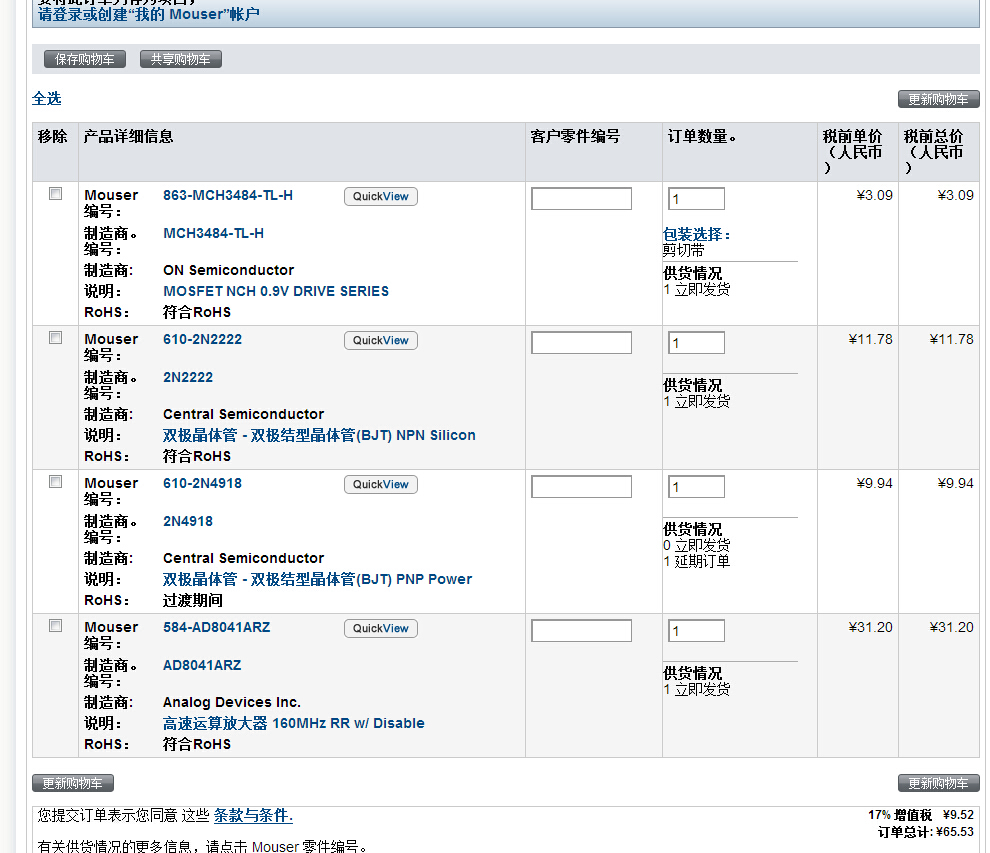Focus customer part number field for 2N4918 row
990x853 pixels.
click(x=581, y=486)
